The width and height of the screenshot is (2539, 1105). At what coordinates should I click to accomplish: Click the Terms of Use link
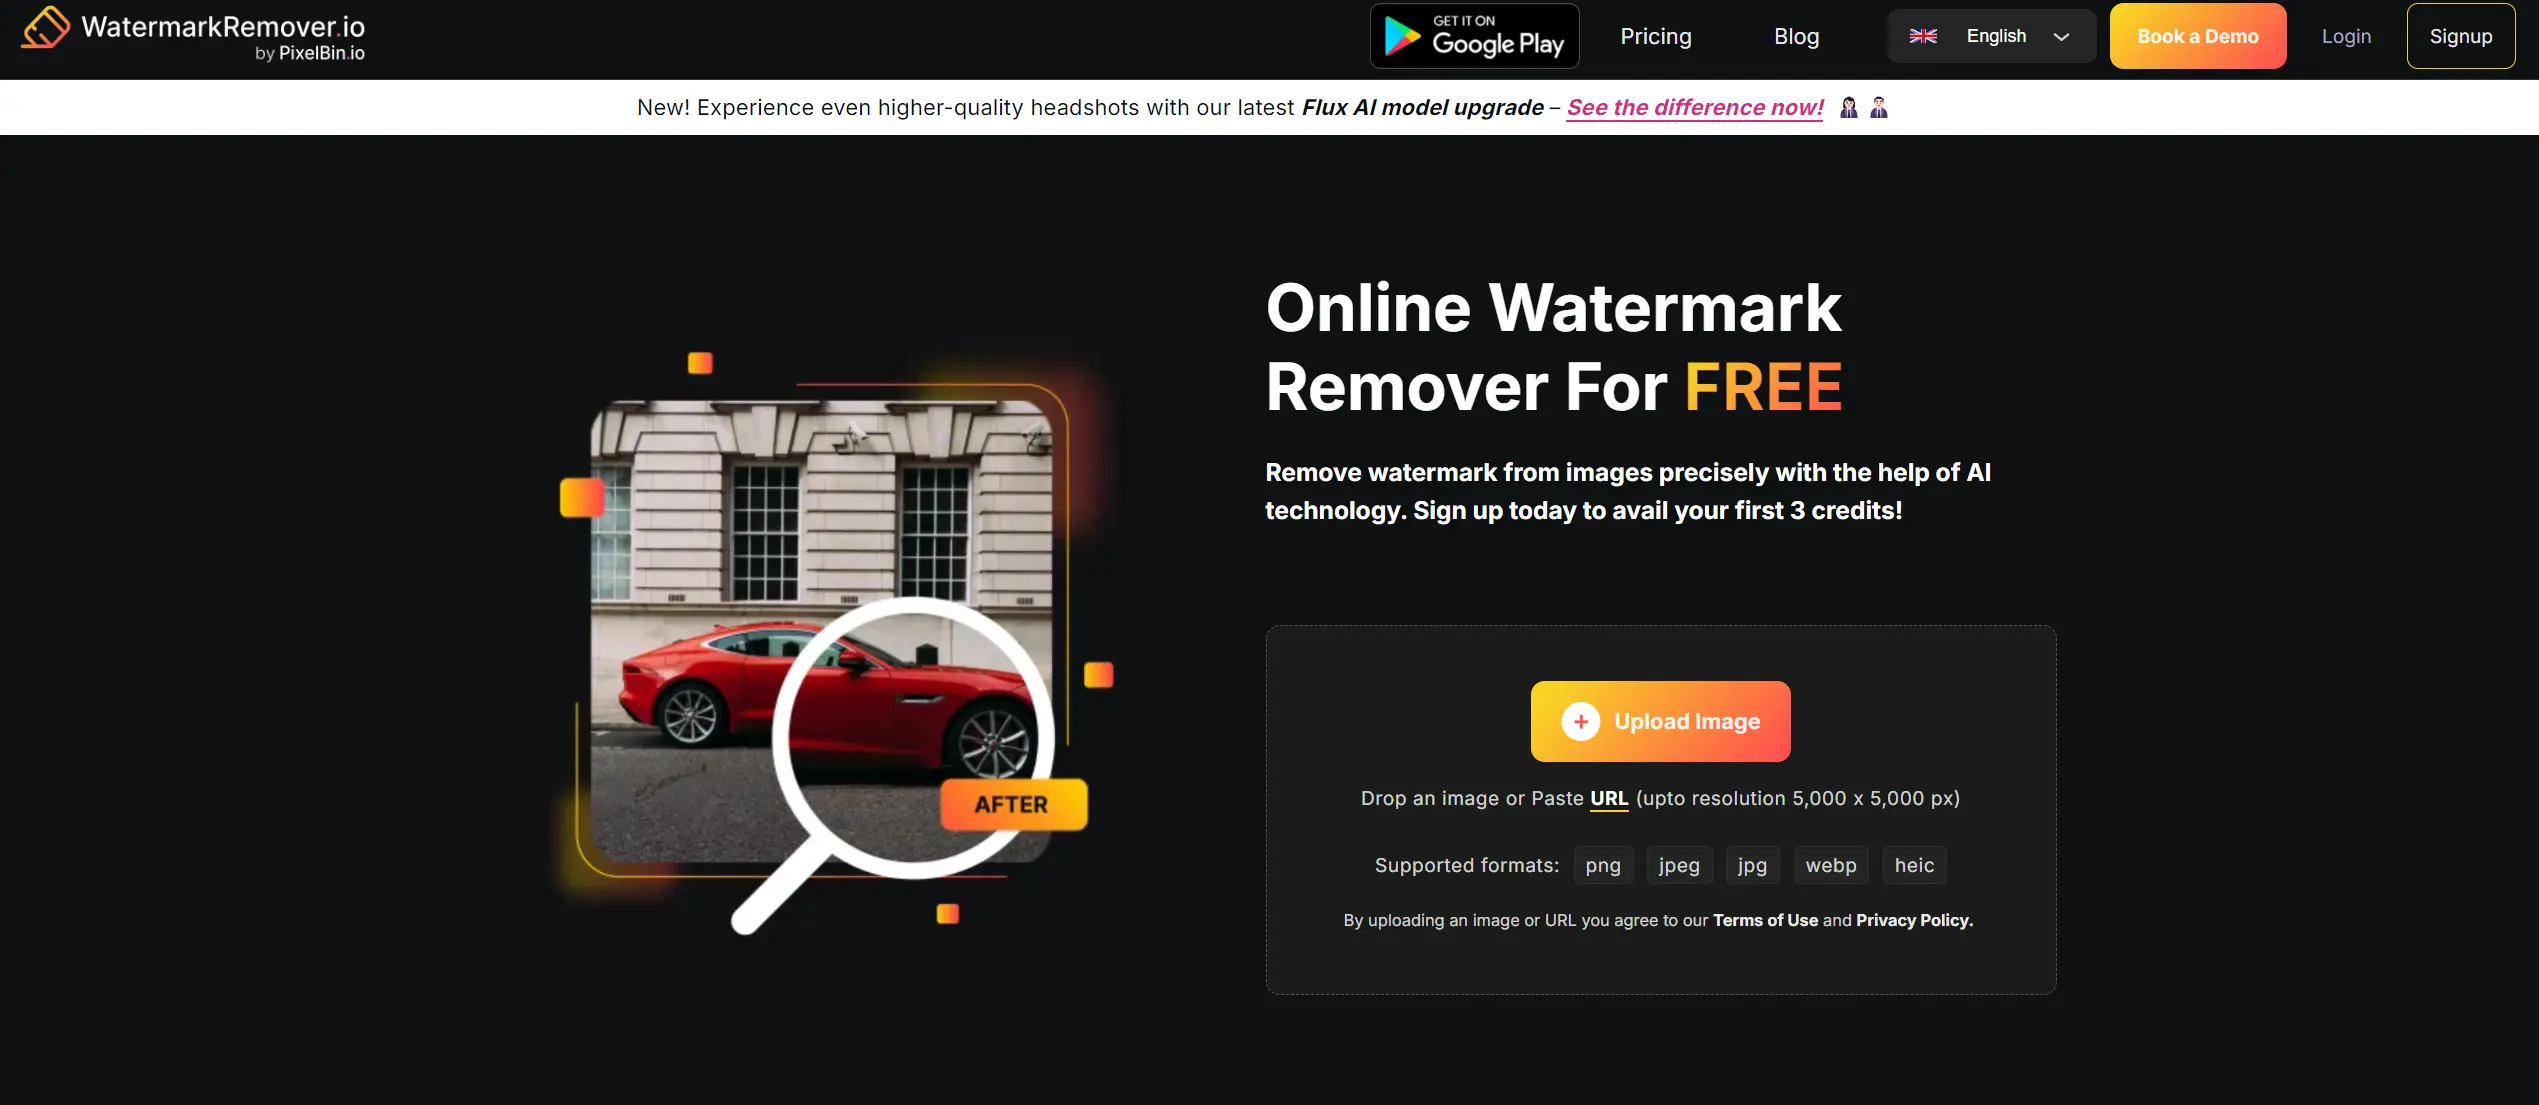1763,919
